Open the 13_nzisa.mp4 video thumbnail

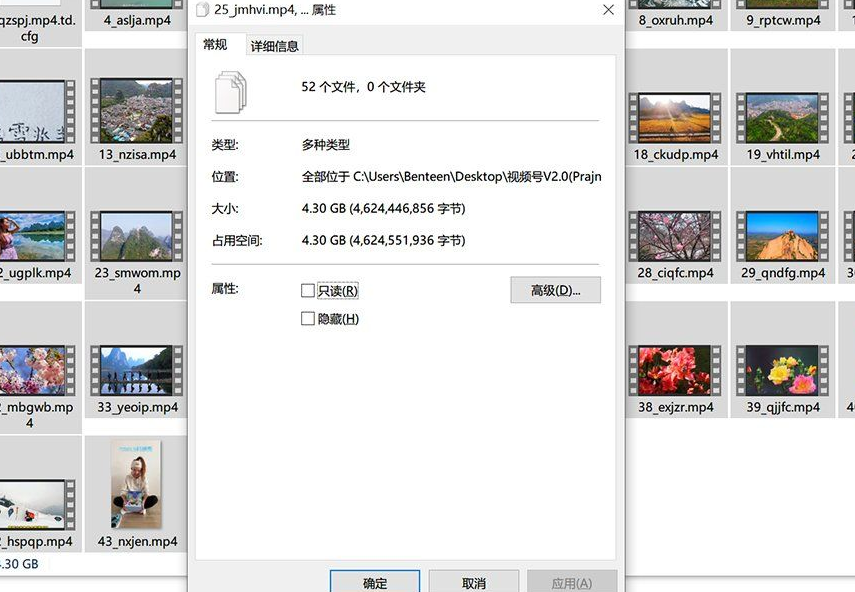pyautogui.click(x=136, y=111)
